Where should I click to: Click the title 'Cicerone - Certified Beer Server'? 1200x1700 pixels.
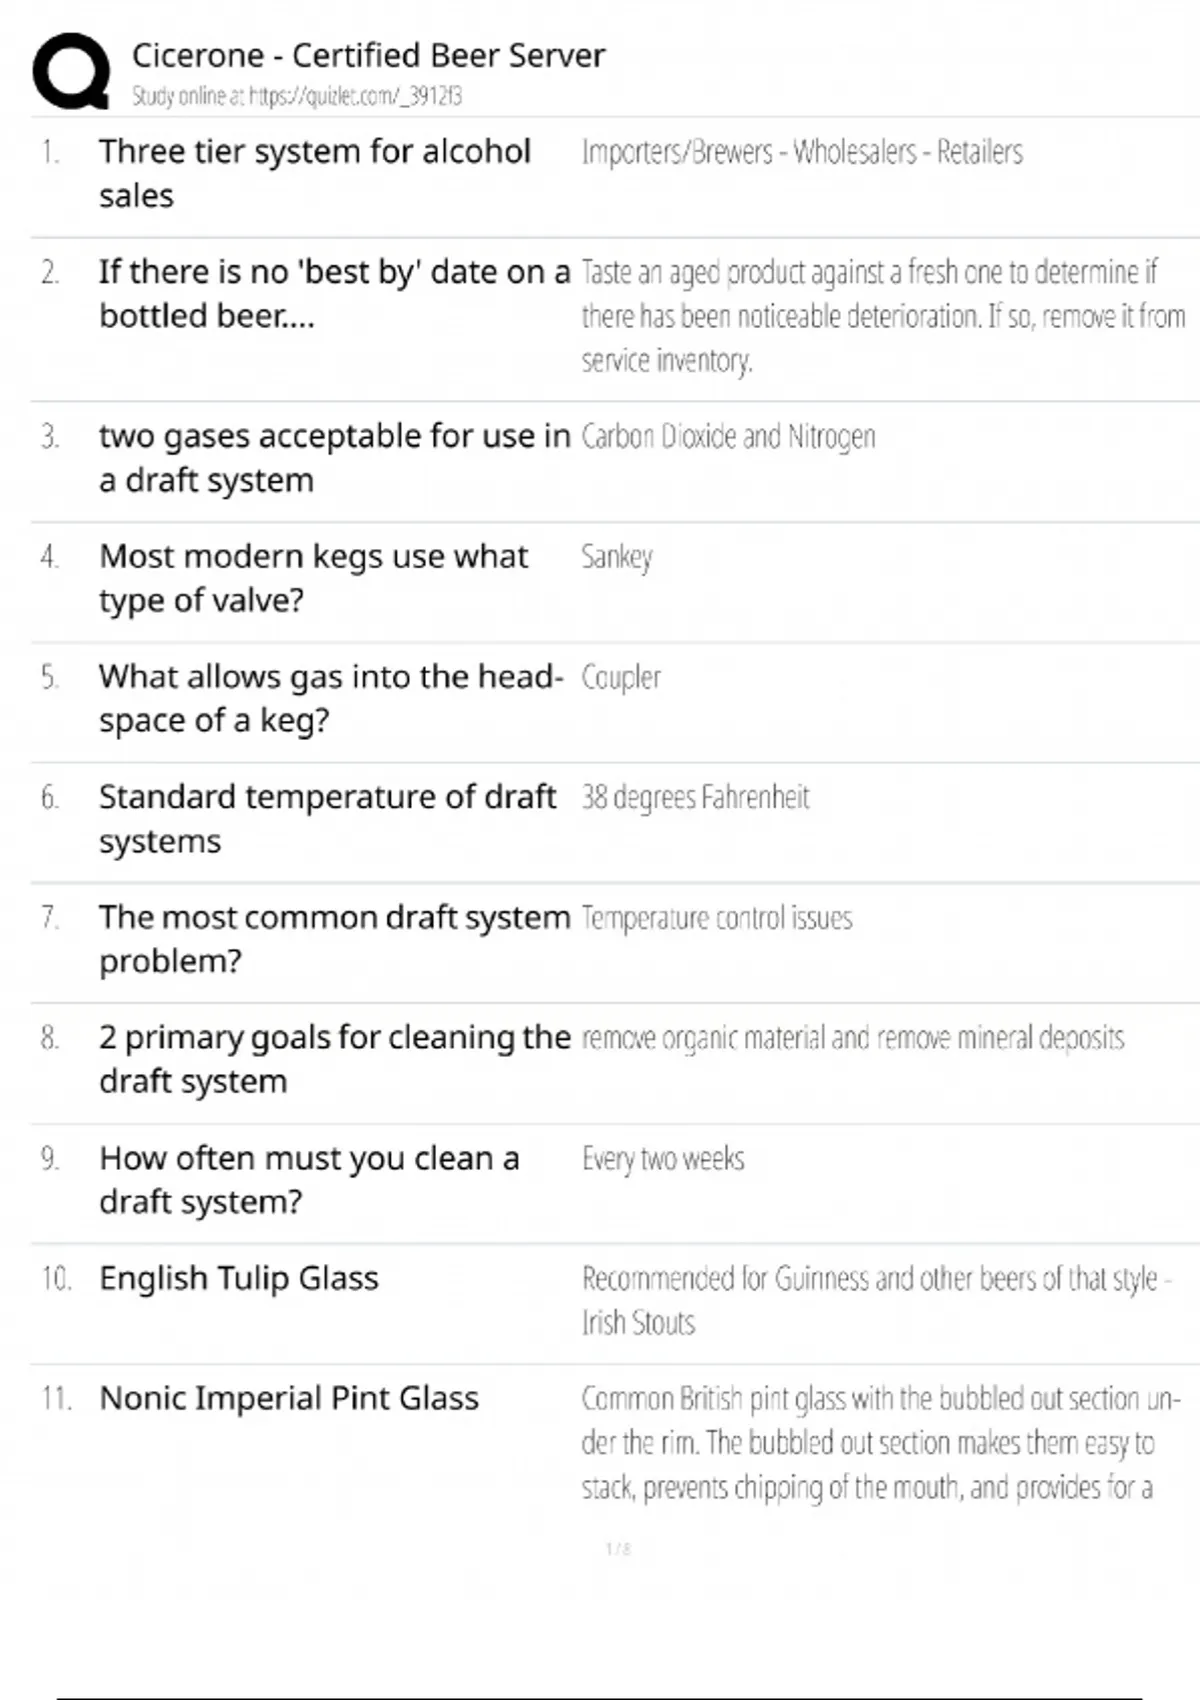[368, 55]
